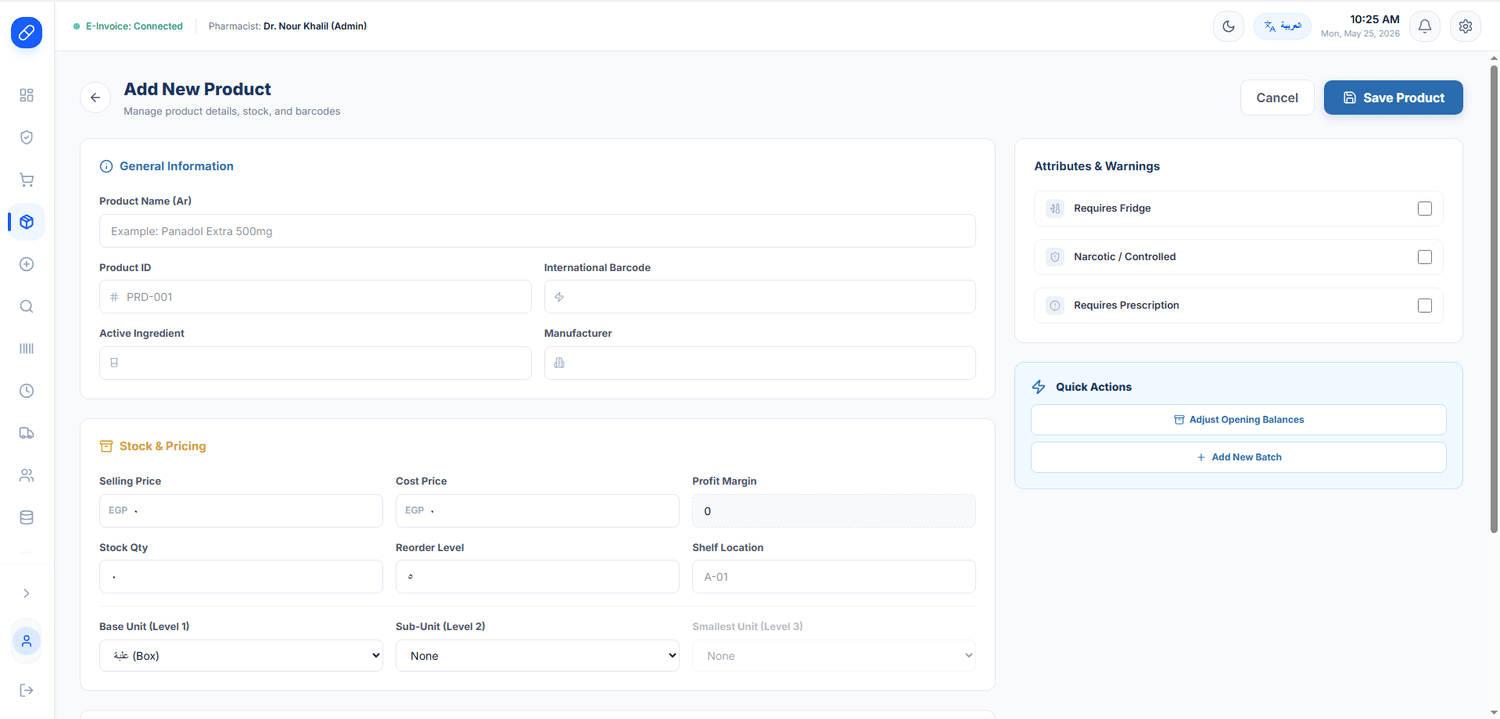Click the Stock Qty field
Screen dimensions: 1500x719
(241, 577)
